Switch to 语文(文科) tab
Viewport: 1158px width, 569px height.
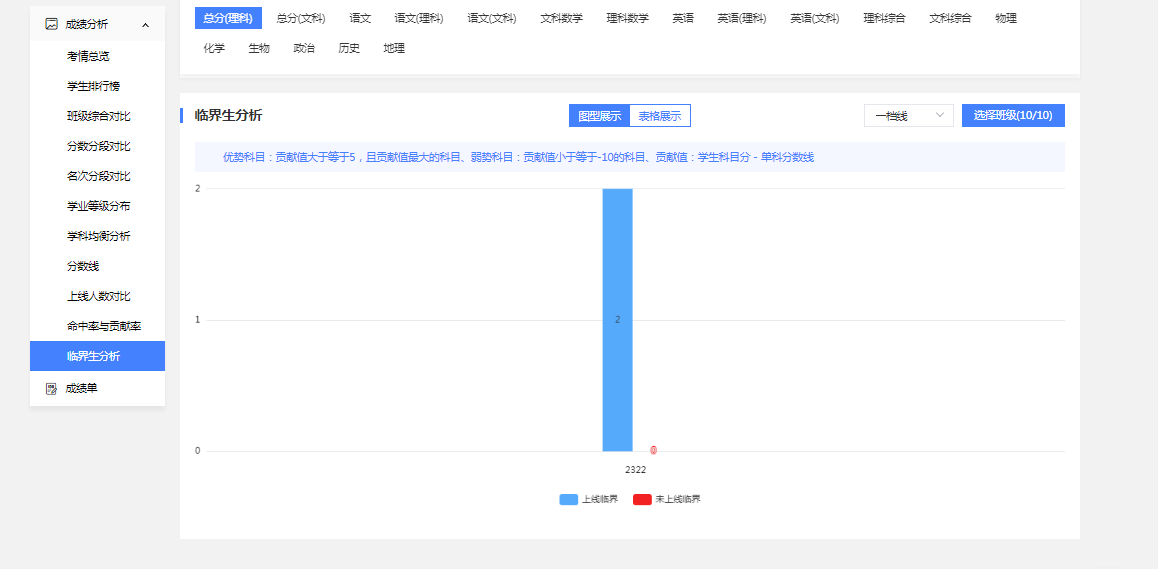pos(492,18)
